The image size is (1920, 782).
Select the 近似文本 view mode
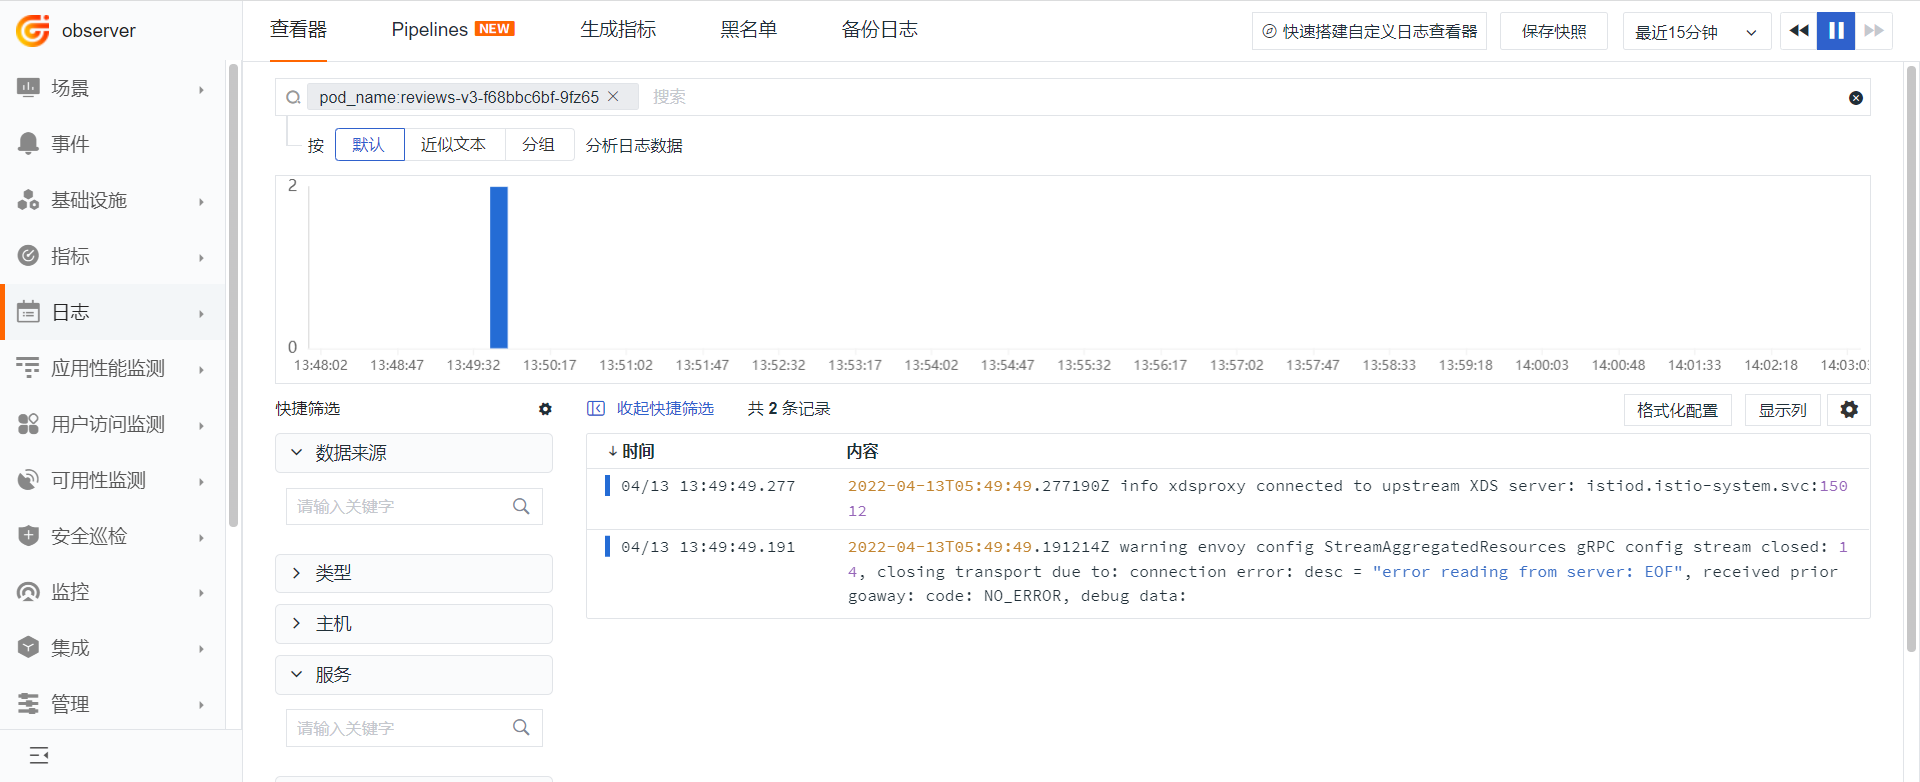(x=454, y=145)
